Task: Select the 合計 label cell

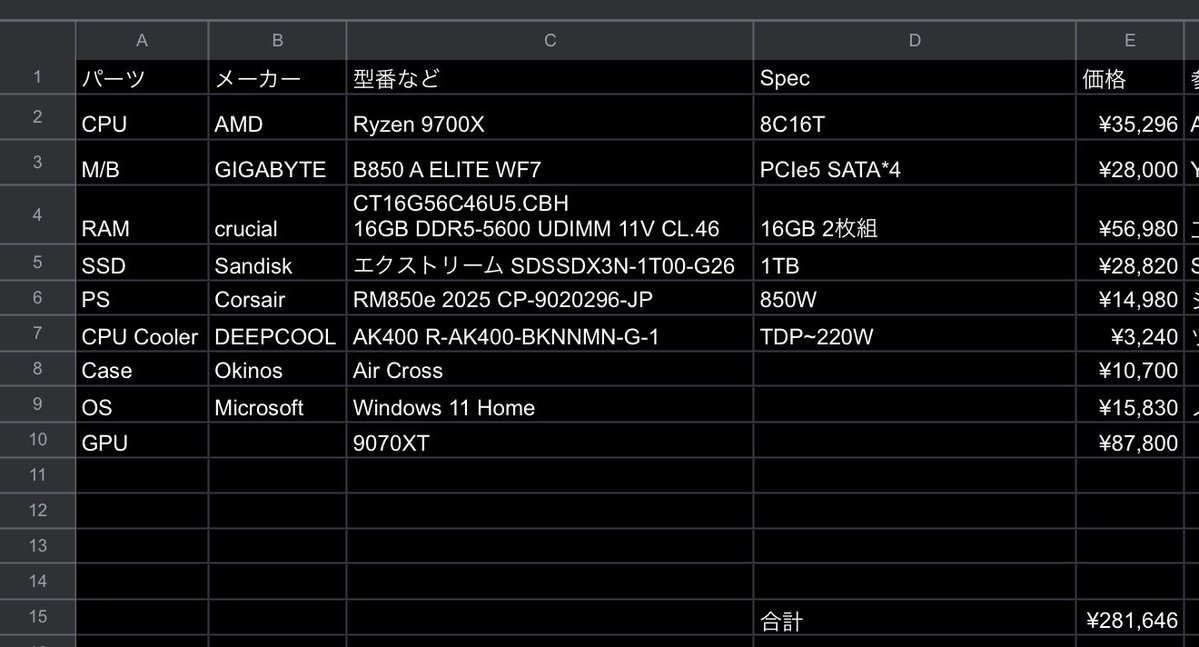Action: (915, 617)
